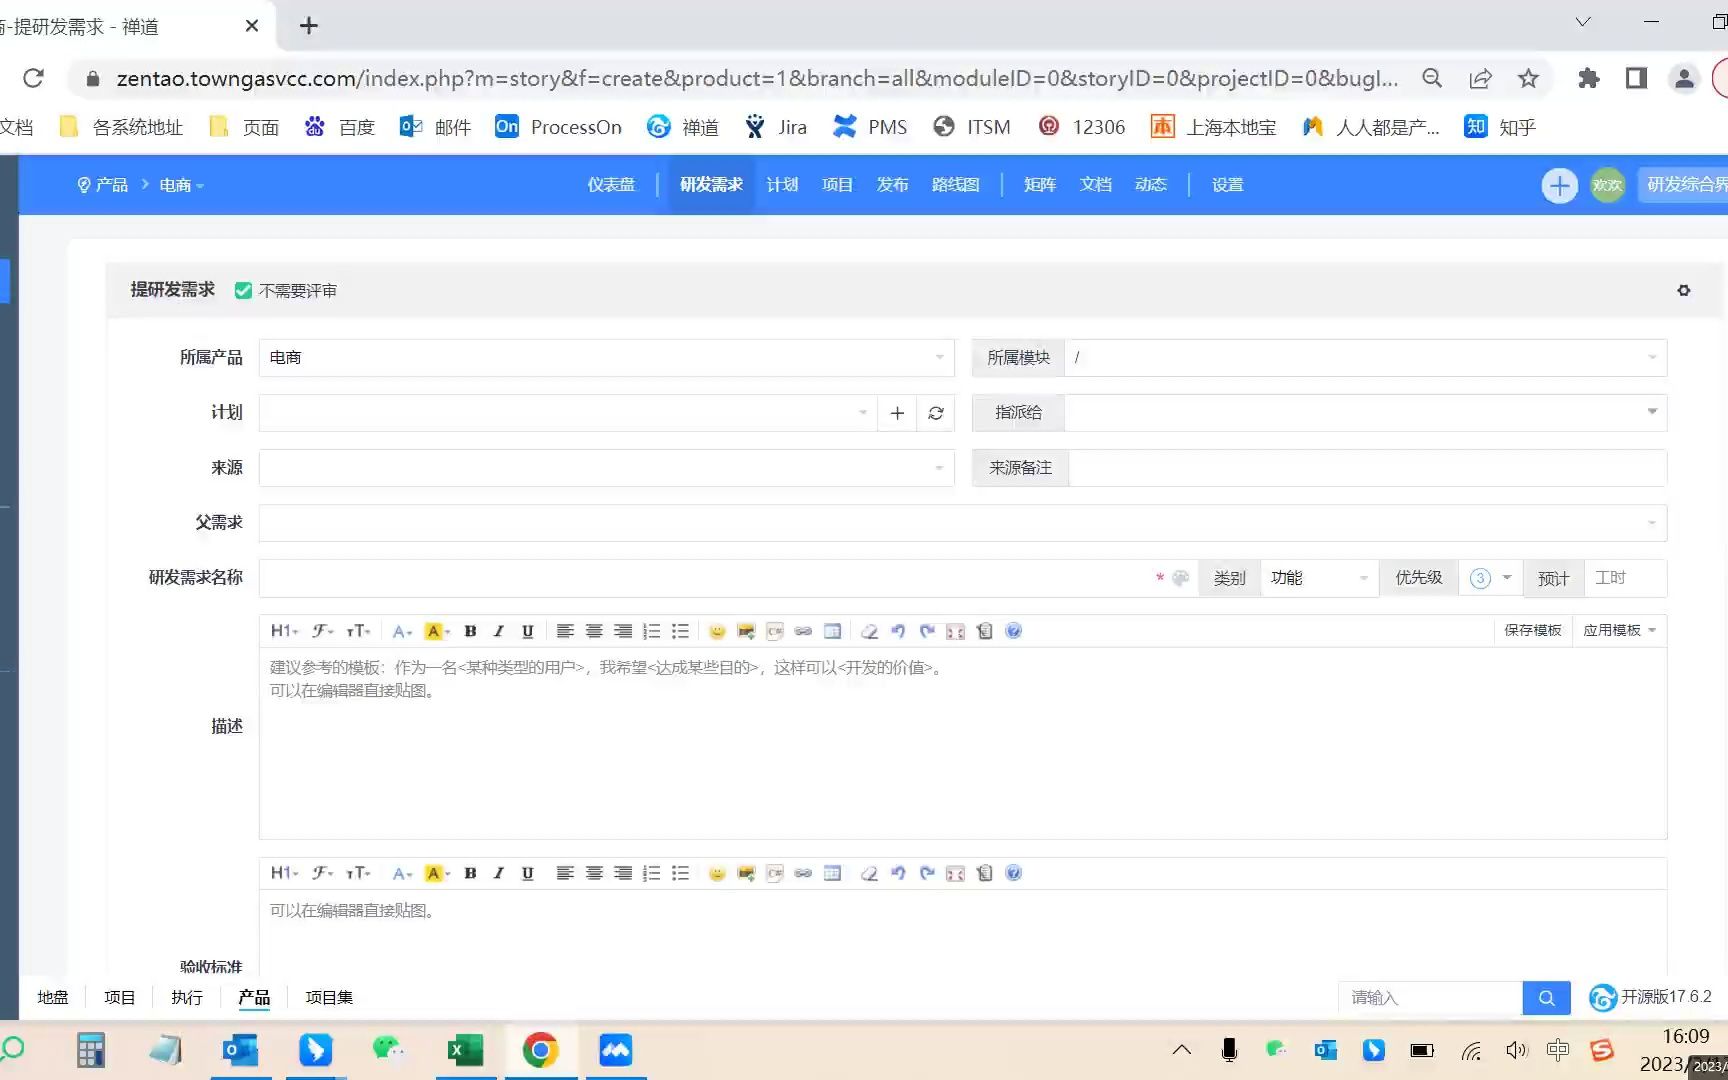
Task: Insert a hyperlink in the description field
Action: pyautogui.click(x=802, y=630)
